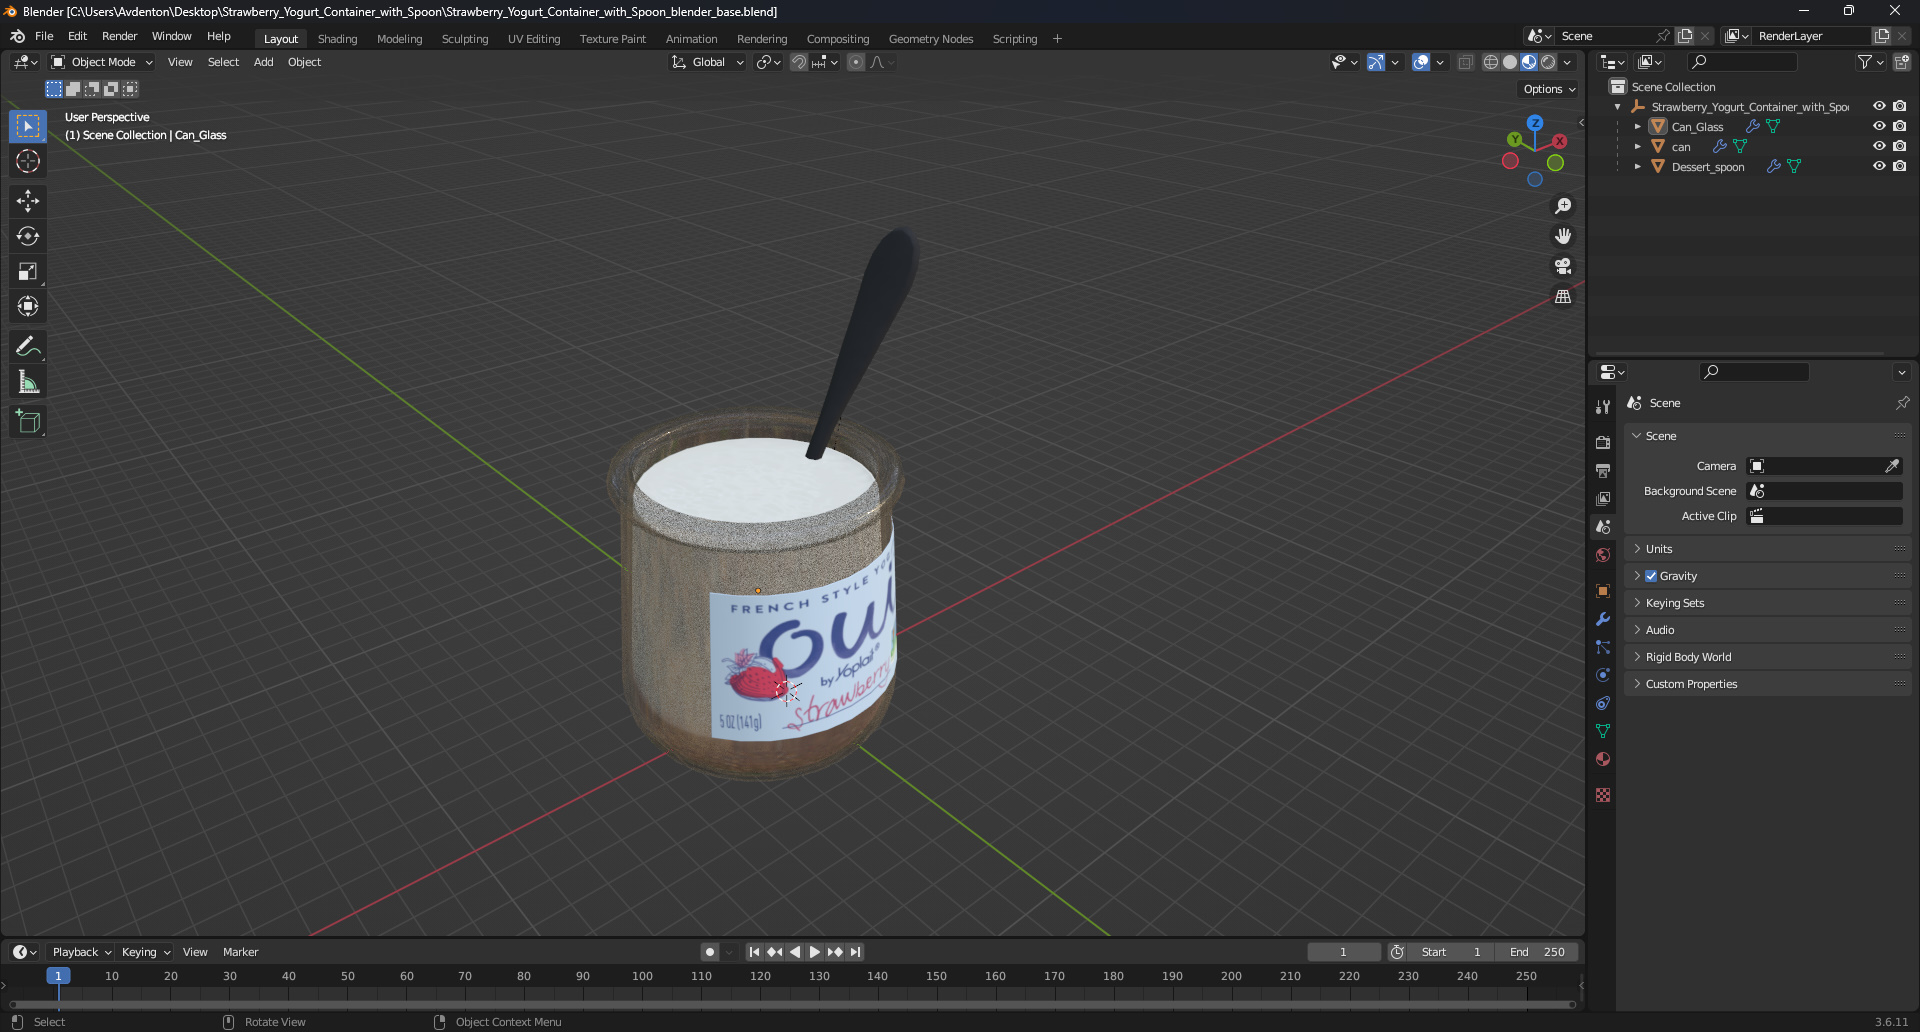Switch to Wireframe viewport shading
The height and width of the screenshot is (1032, 1920).
pos(1491,62)
